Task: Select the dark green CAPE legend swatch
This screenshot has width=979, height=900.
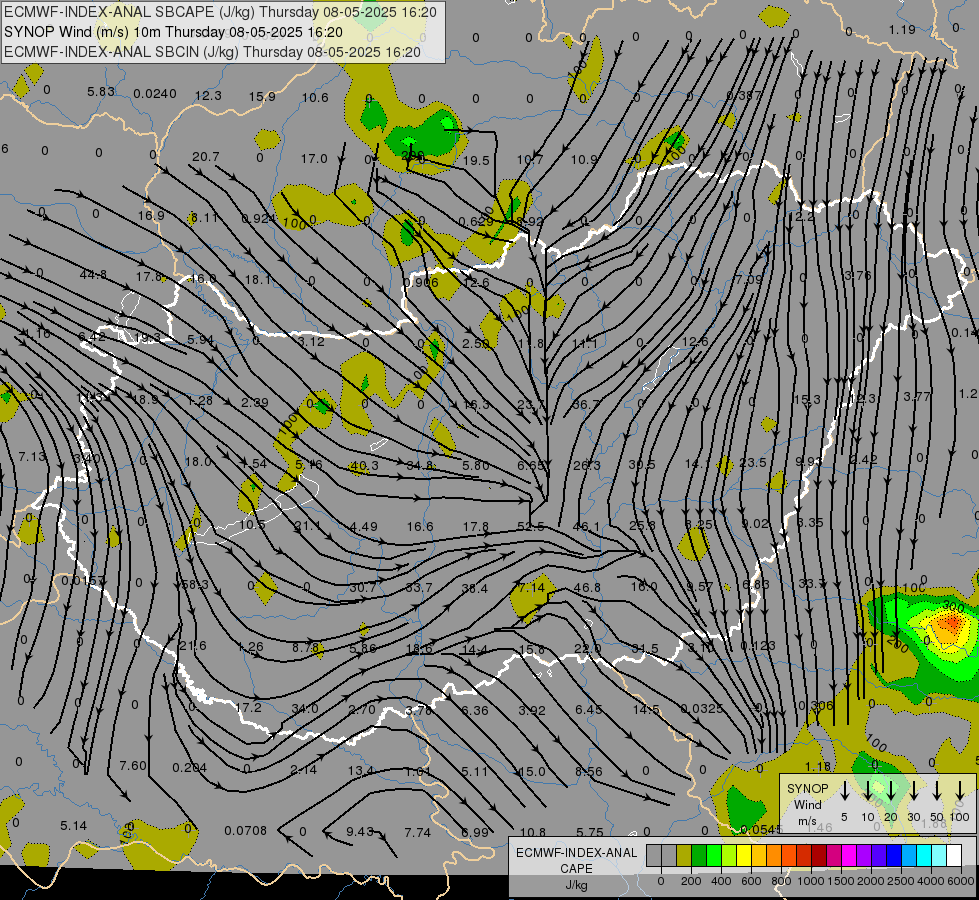Action: point(699,855)
